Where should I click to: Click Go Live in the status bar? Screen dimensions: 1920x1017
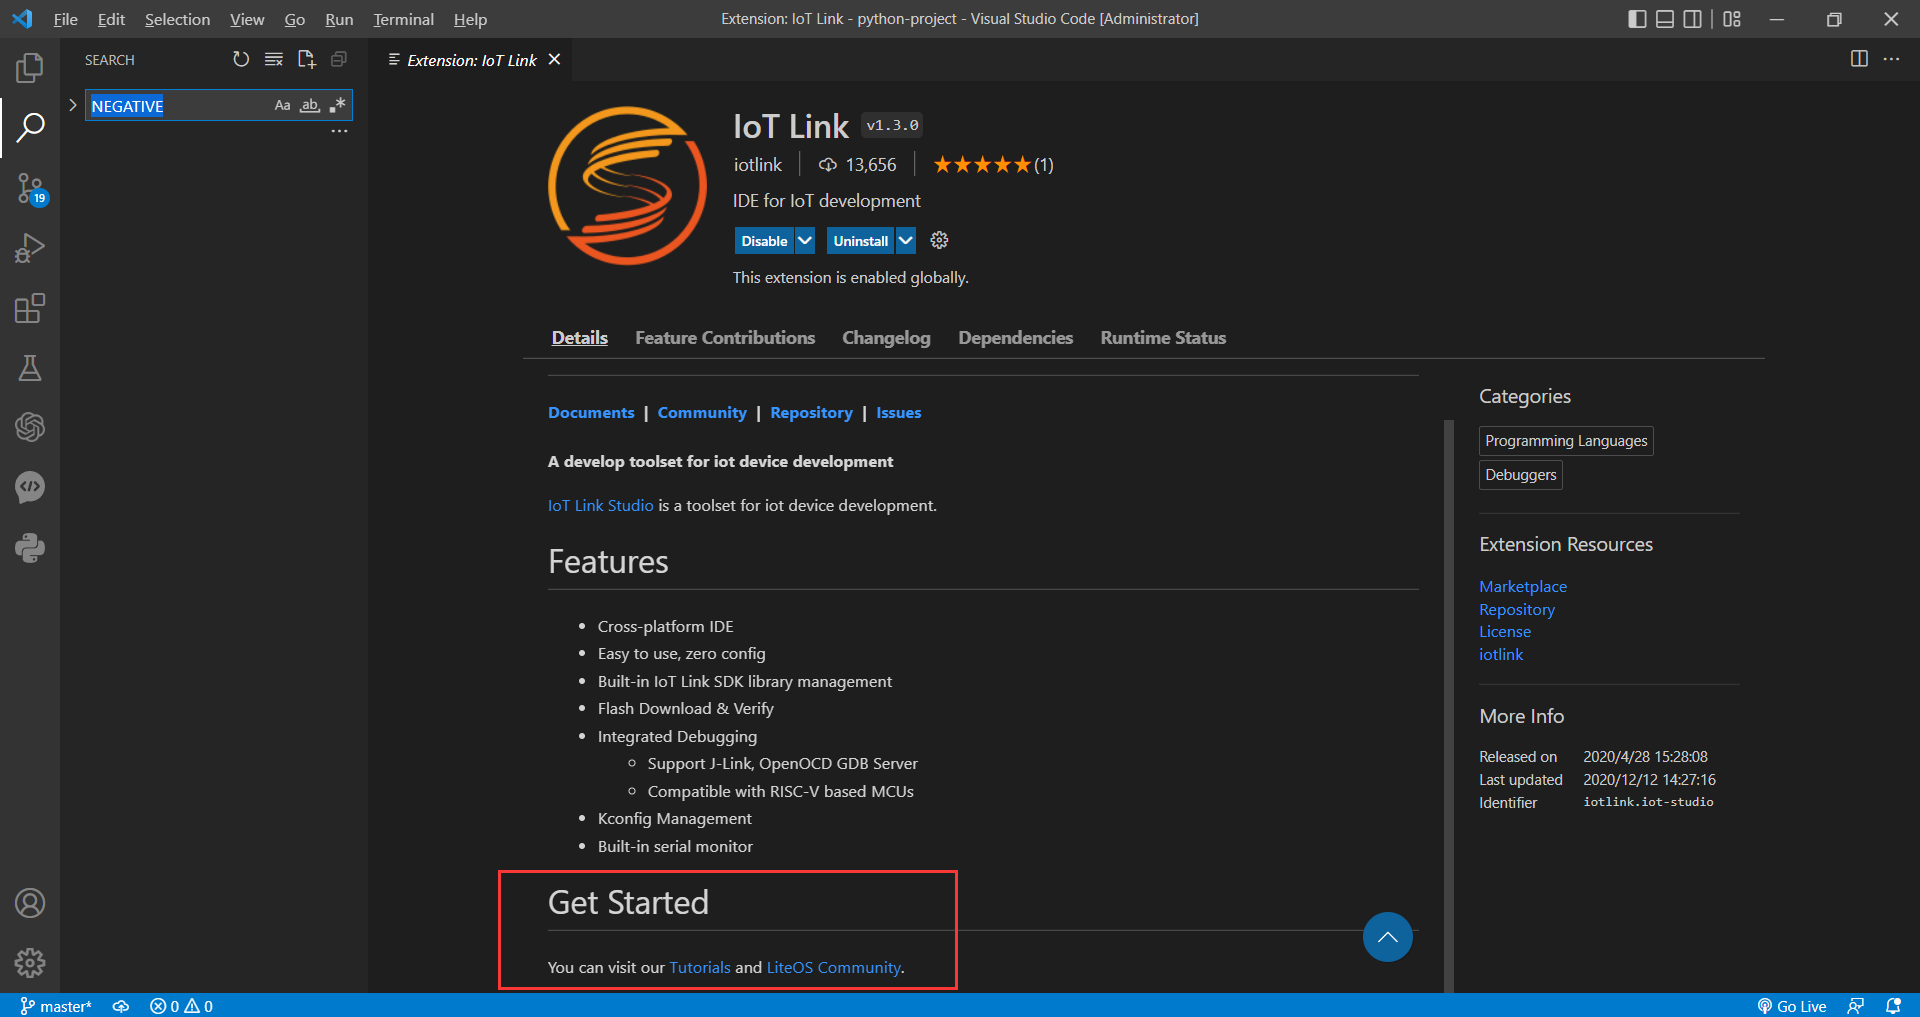point(1792,1006)
